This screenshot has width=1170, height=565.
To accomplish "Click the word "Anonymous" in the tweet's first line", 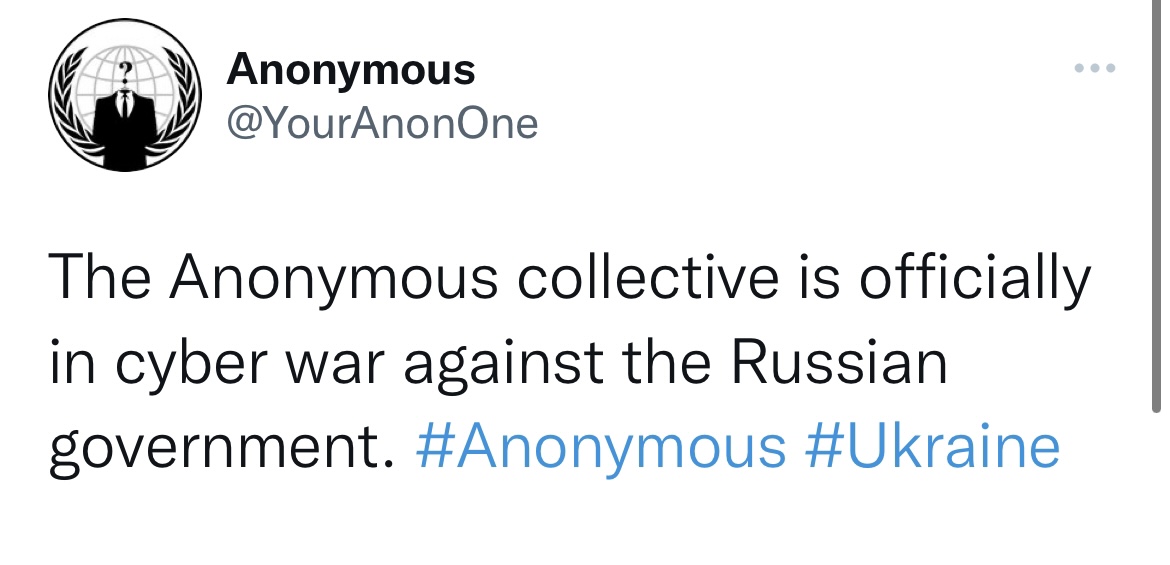I will [x=335, y=279].
